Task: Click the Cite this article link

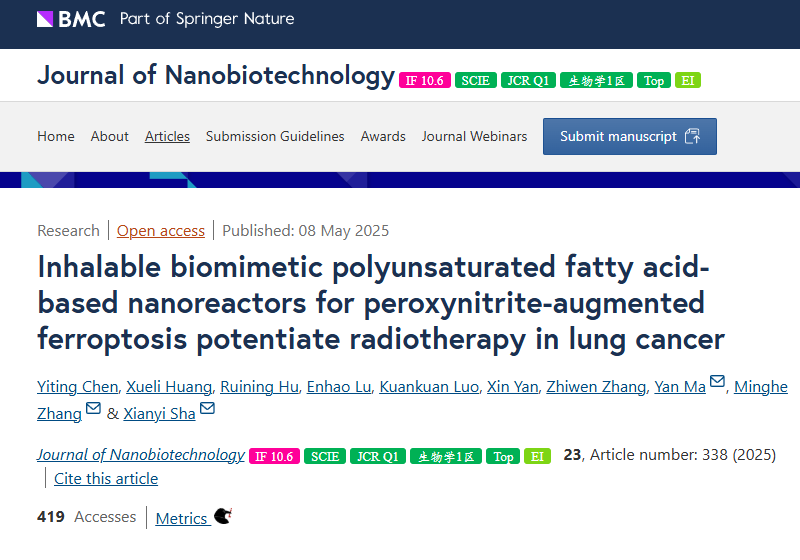Action: pos(106,479)
